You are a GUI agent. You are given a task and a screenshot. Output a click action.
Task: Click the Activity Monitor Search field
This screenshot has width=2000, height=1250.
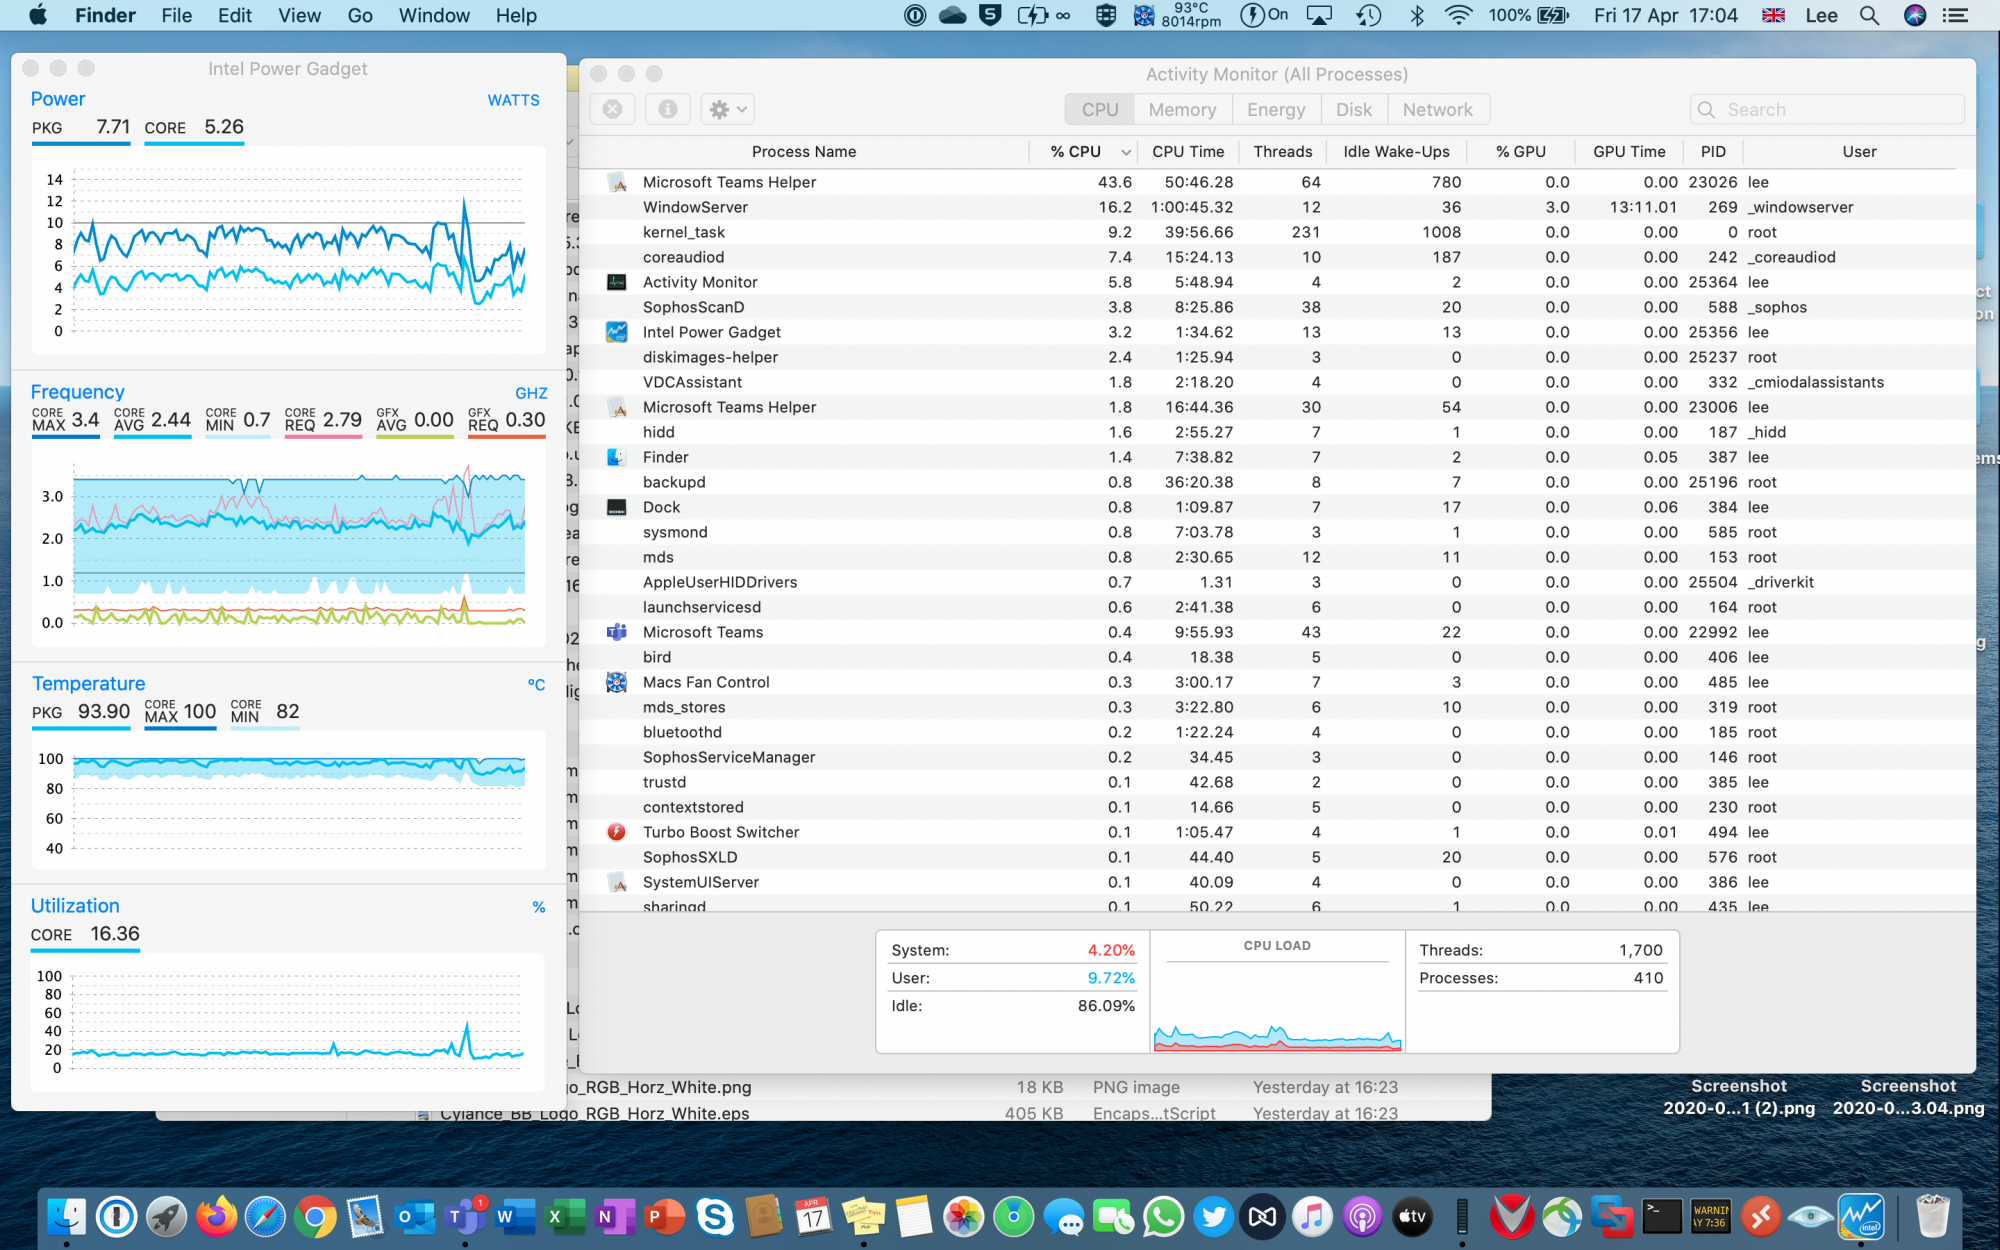click(1827, 109)
